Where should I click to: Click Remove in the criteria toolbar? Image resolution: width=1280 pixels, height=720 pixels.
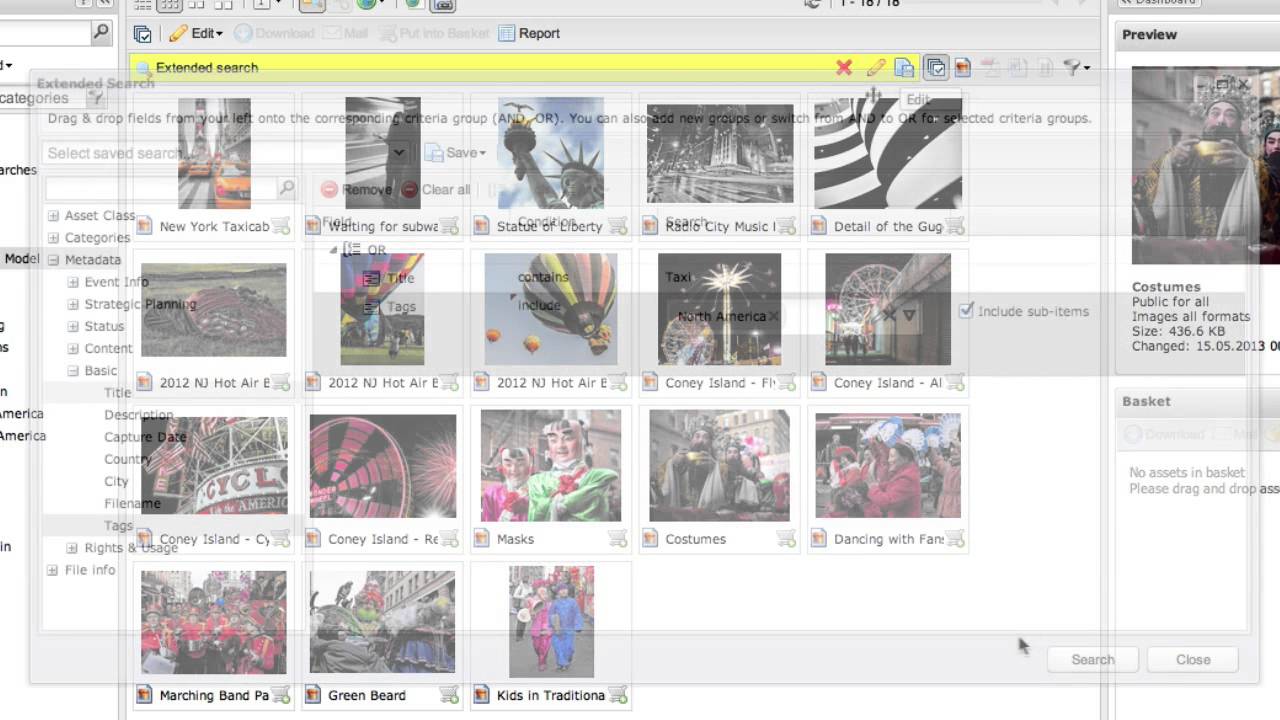point(356,189)
